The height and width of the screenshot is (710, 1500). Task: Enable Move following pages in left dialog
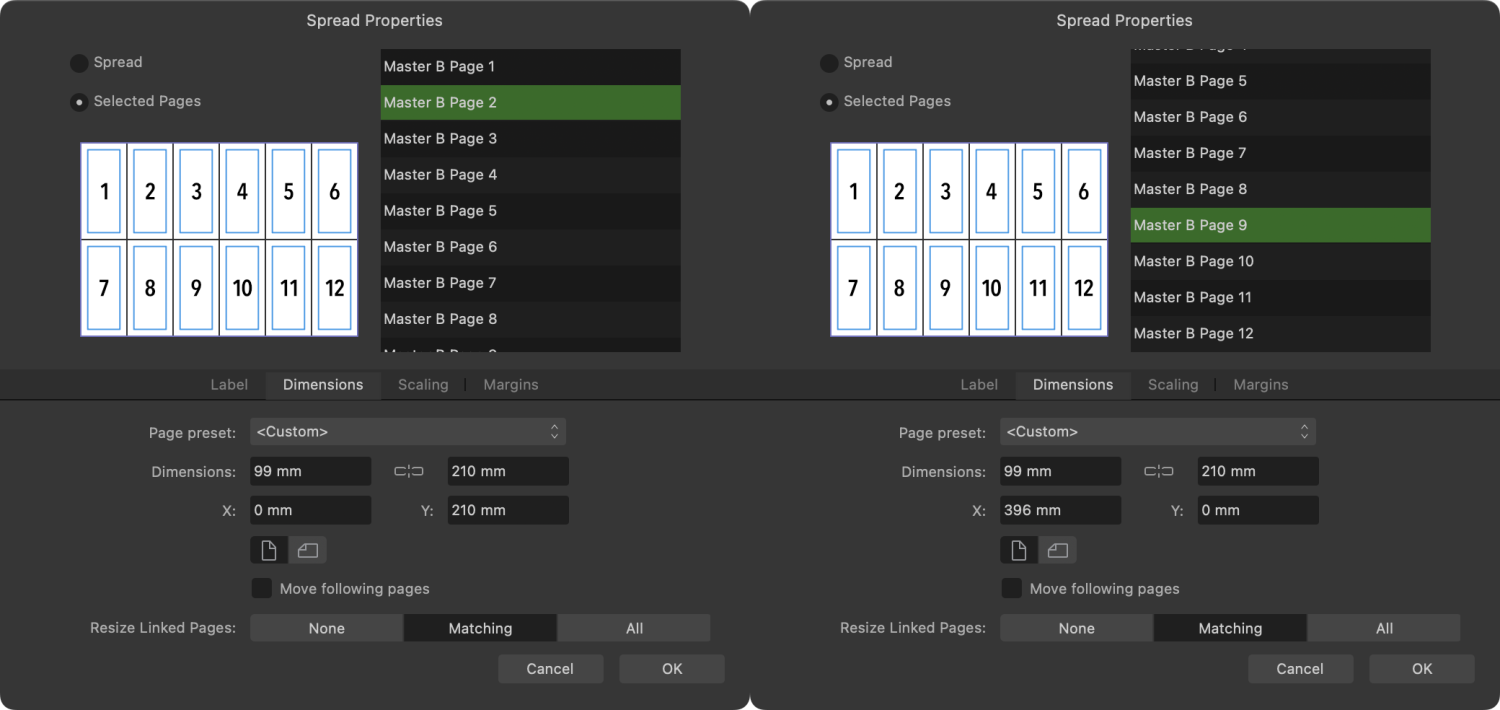[262, 589]
